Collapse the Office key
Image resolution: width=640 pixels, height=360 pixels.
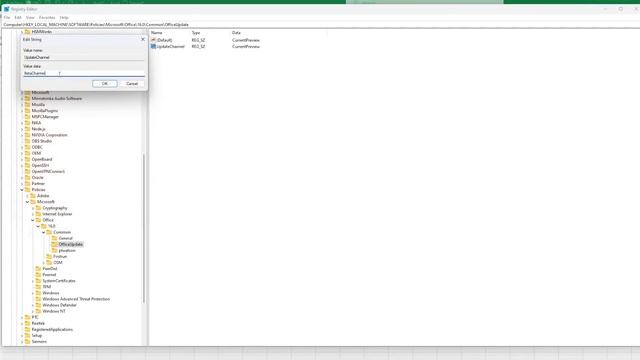pyautogui.click(x=33, y=220)
